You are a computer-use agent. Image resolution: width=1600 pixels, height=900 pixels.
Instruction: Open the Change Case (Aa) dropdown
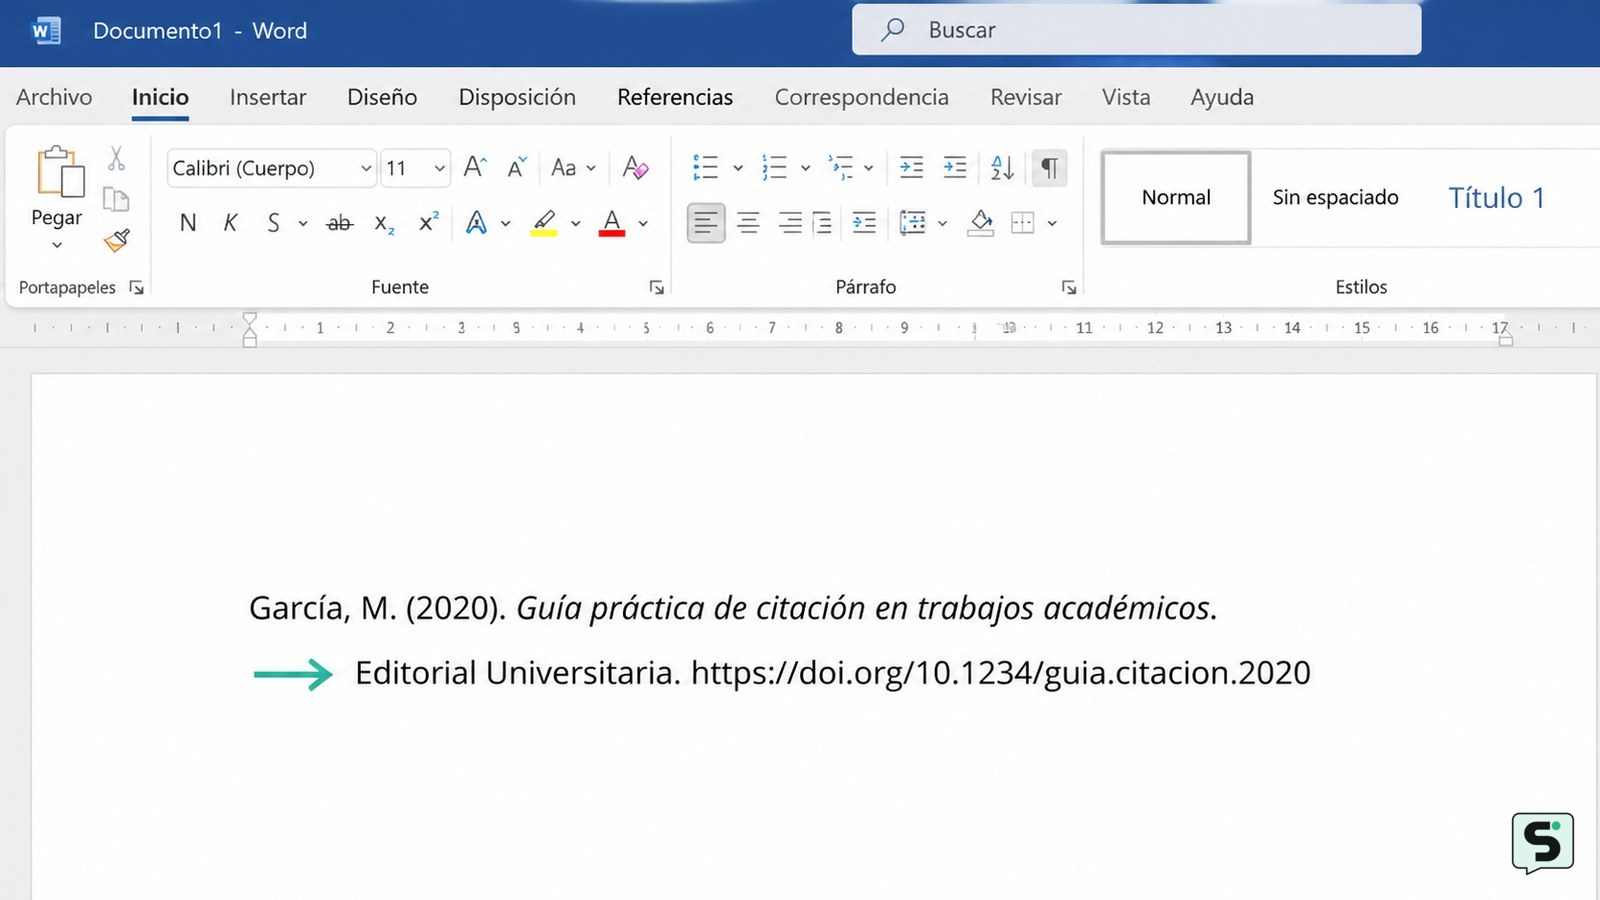point(573,167)
